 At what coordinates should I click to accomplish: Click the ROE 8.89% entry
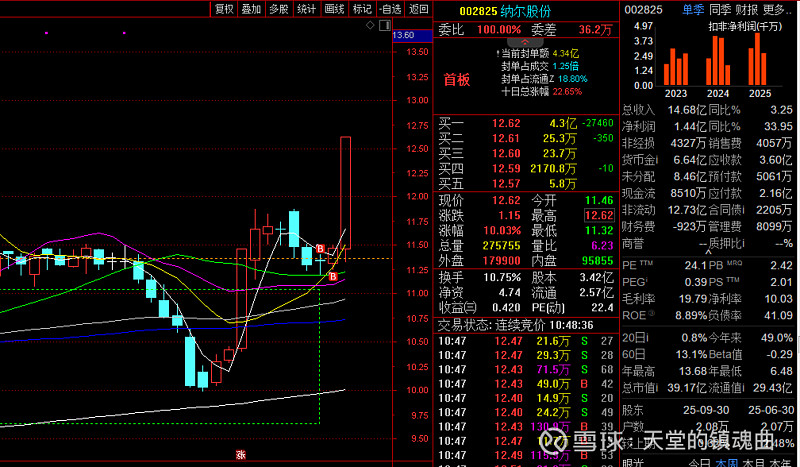(664, 315)
